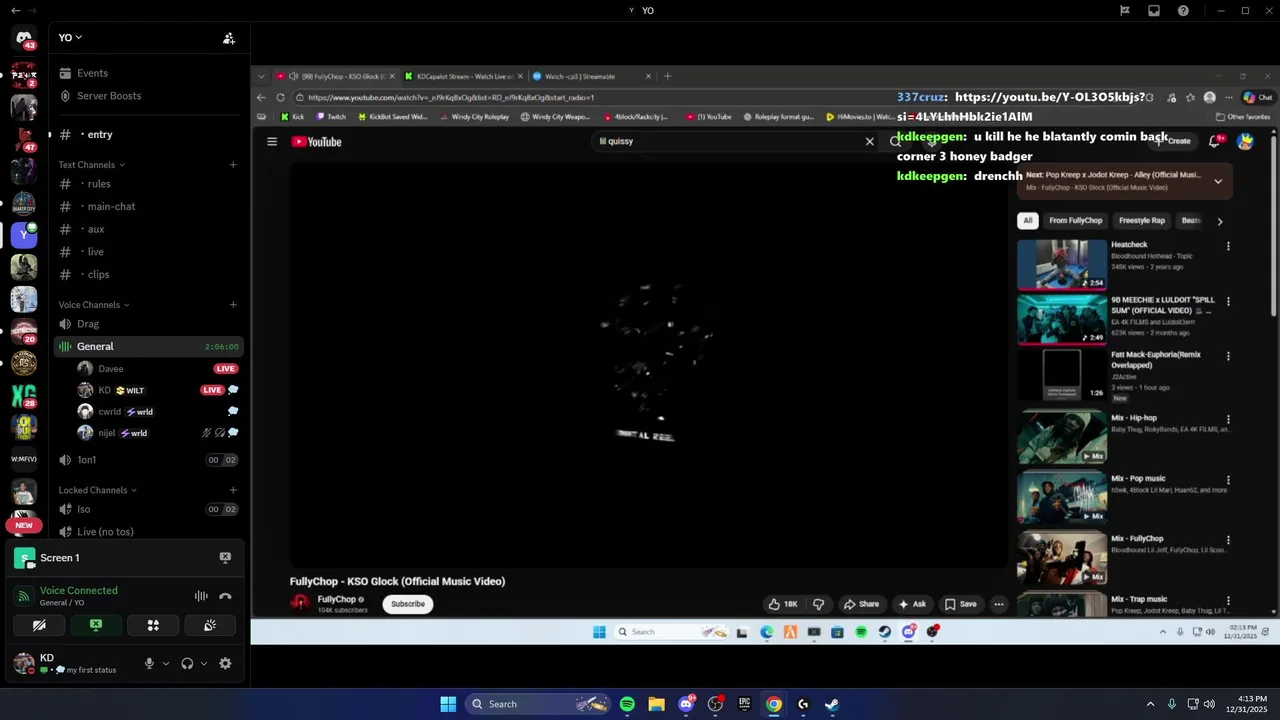Open the entry text channel
The image size is (1280, 720).
[x=150, y=134]
